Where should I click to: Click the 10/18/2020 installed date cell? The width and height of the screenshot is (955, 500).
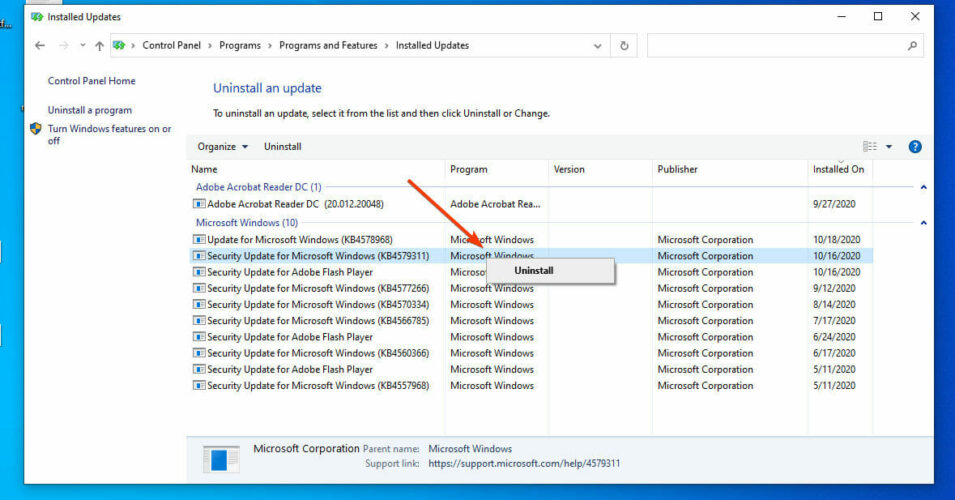tap(836, 240)
